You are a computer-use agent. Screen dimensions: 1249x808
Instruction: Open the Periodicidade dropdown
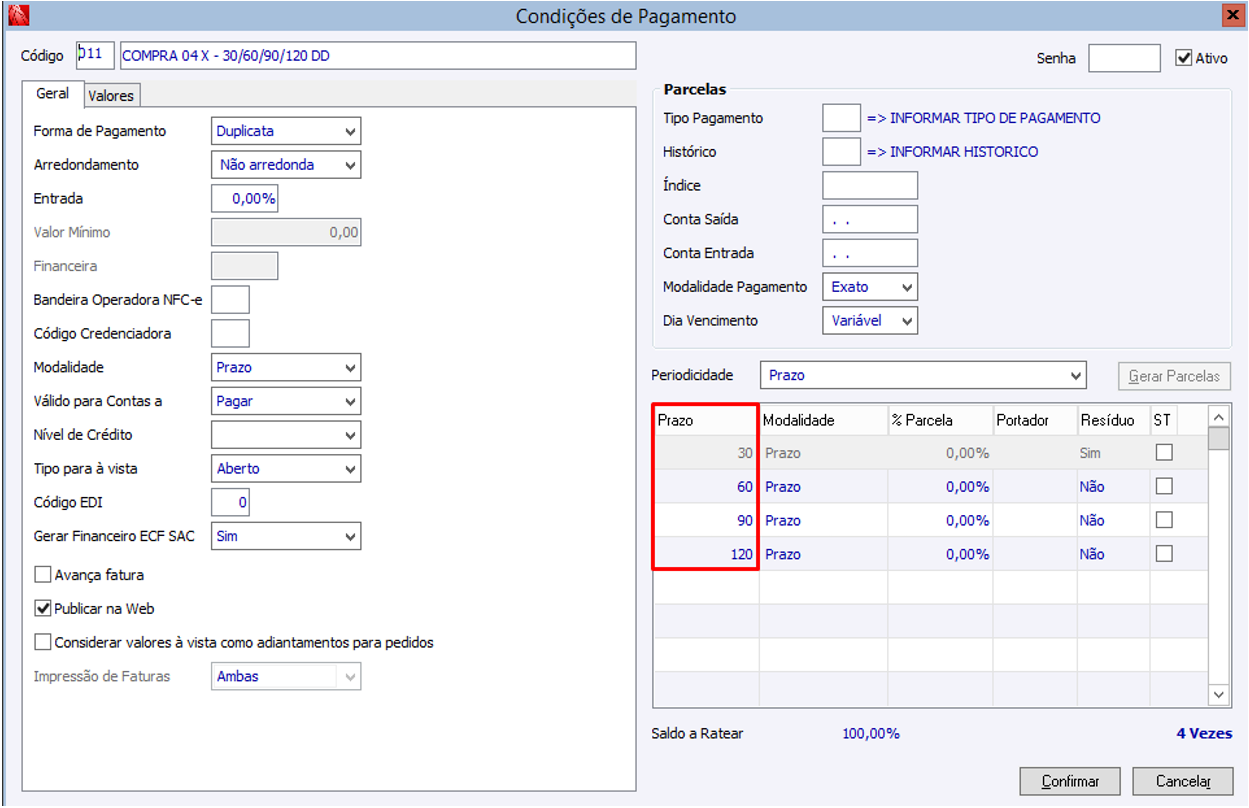923,376
